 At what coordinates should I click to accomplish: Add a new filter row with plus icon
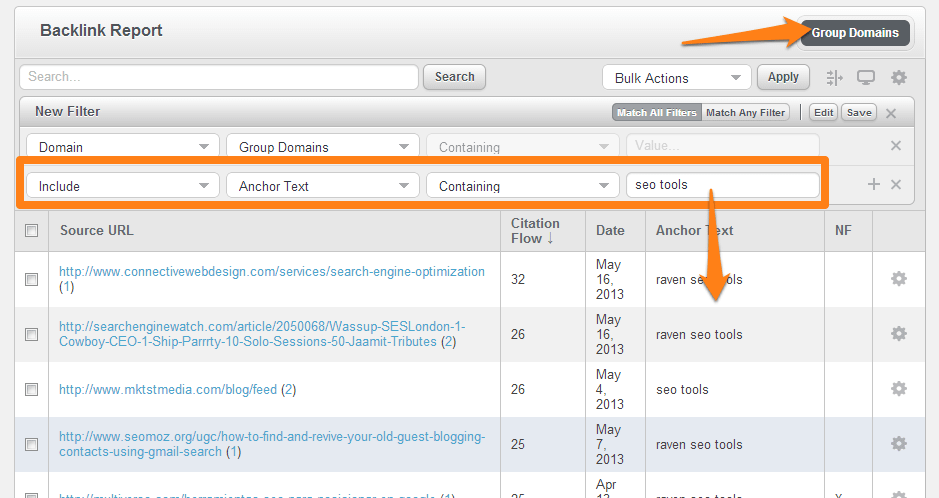pos(873,185)
